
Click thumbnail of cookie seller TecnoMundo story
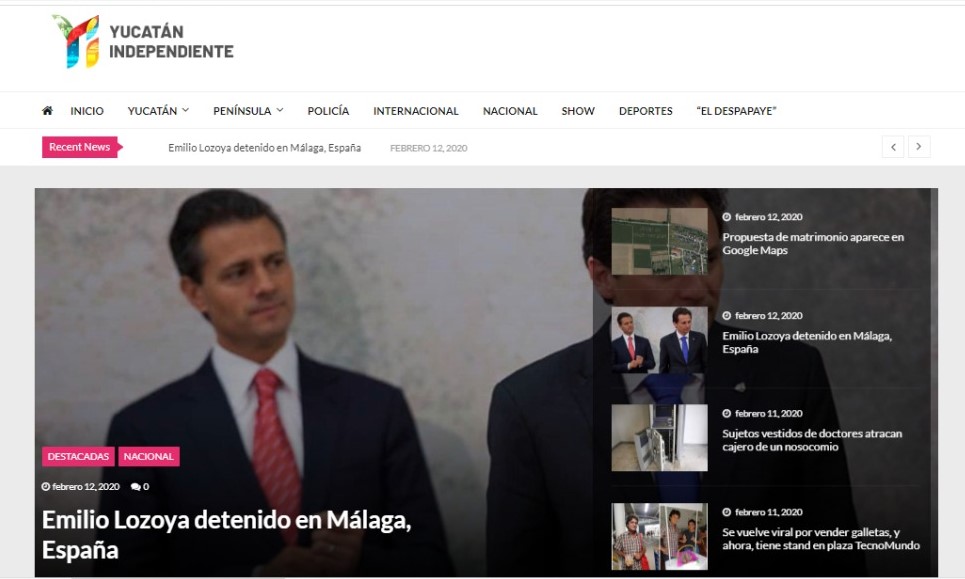point(659,536)
